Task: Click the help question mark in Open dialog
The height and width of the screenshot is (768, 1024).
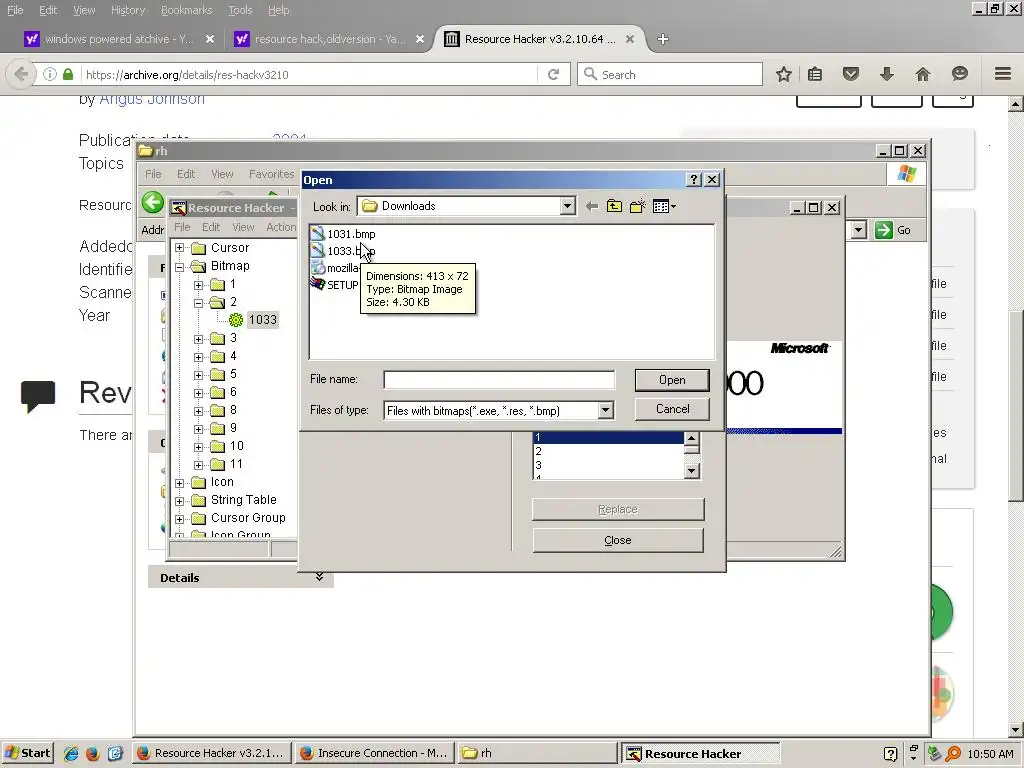Action: point(694,180)
